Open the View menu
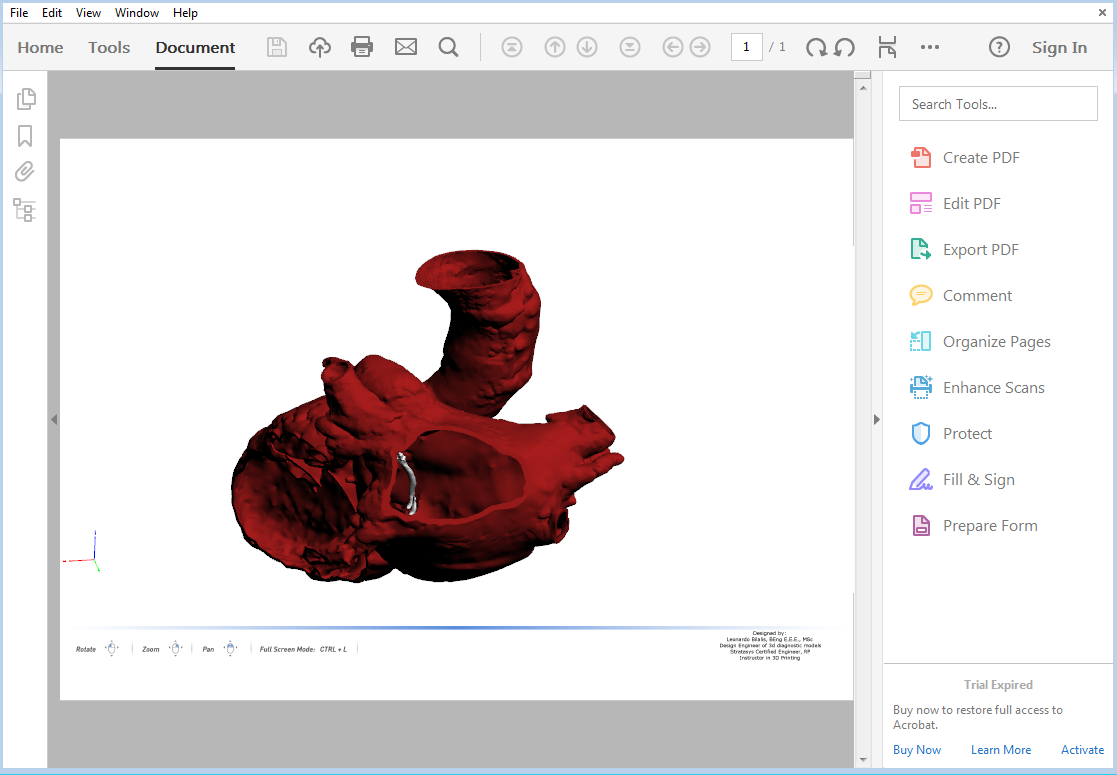Image resolution: width=1117 pixels, height=775 pixels. coord(88,13)
